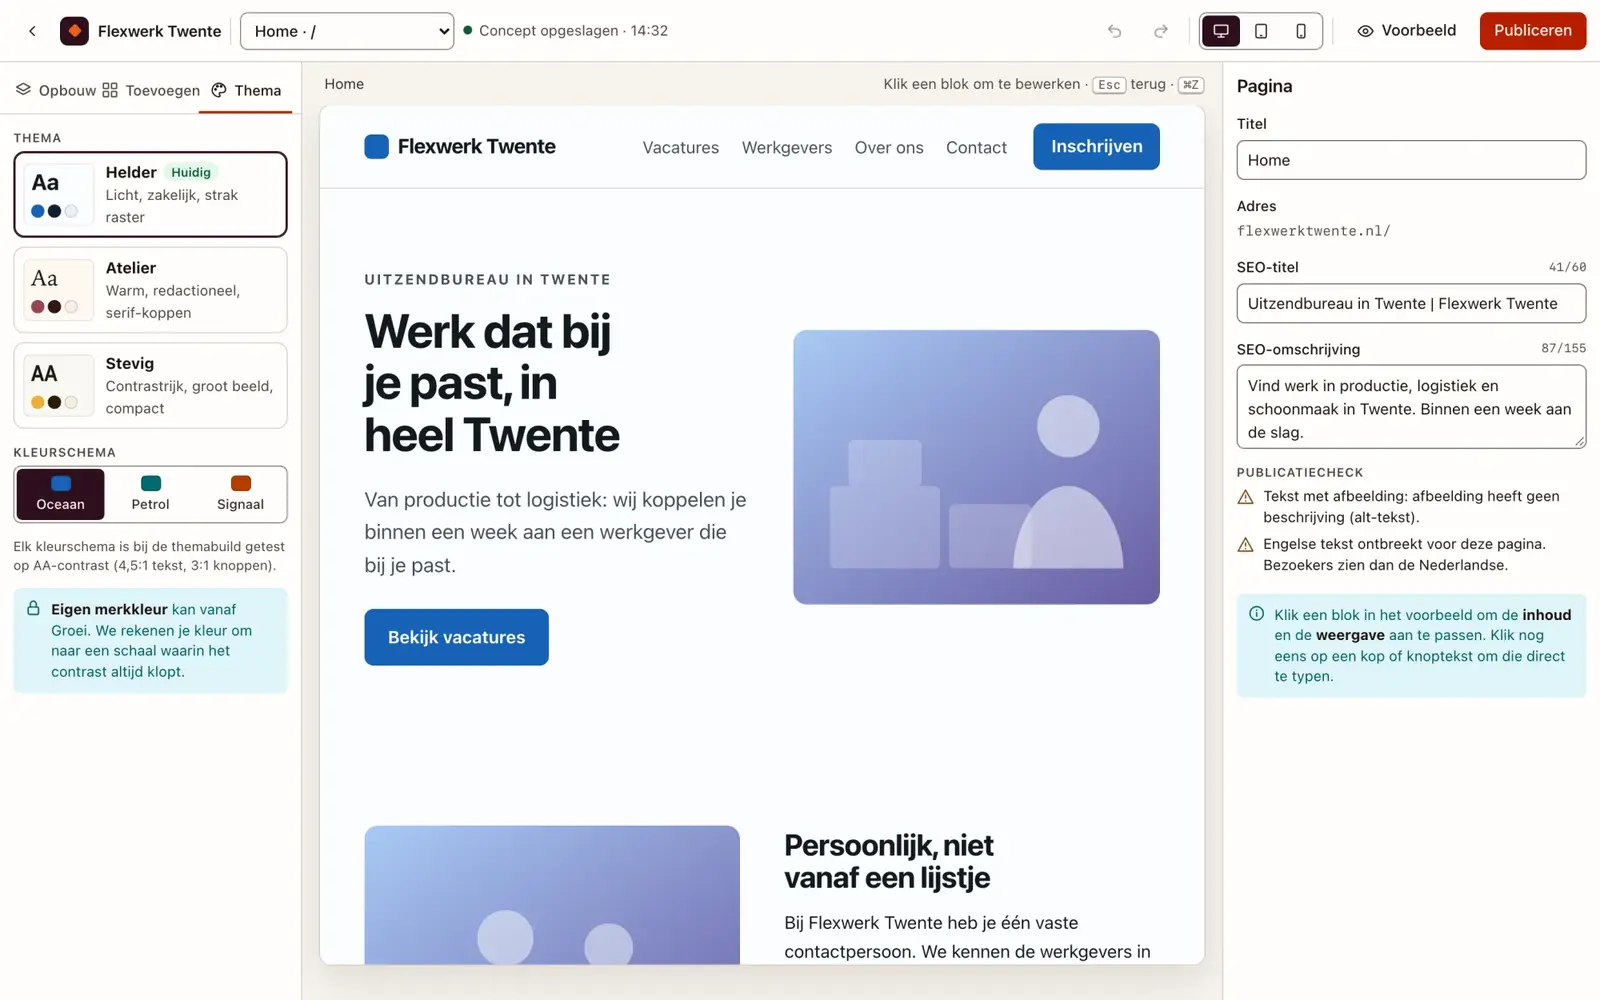The width and height of the screenshot is (1600, 1000).
Task: Click the Titel input field
Action: [1411, 160]
